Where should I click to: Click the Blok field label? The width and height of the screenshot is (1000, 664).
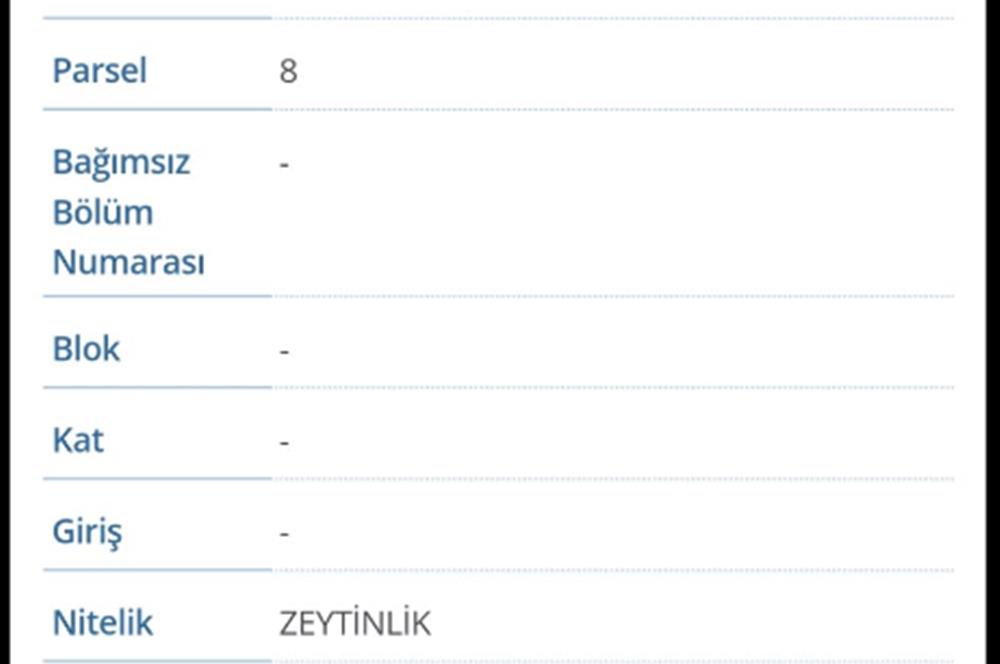(86, 349)
